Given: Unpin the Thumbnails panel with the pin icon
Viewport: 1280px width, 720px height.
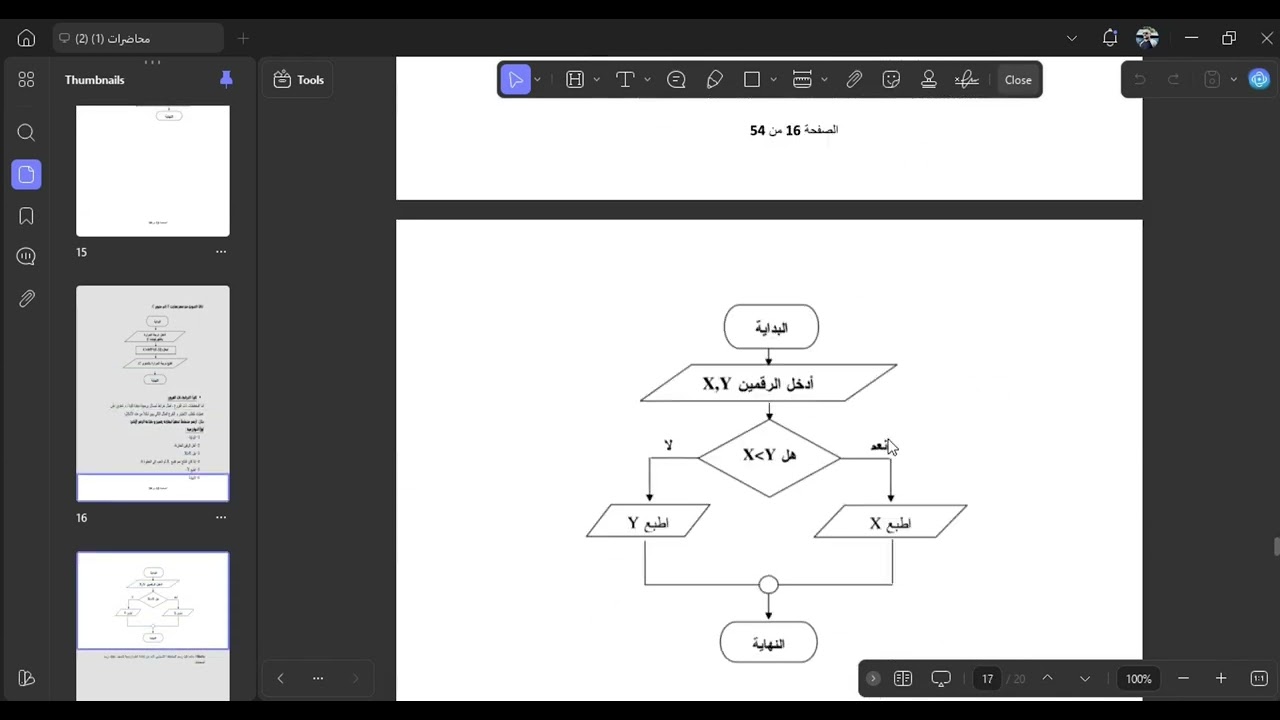Looking at the screenshot, I should [226, 80].
